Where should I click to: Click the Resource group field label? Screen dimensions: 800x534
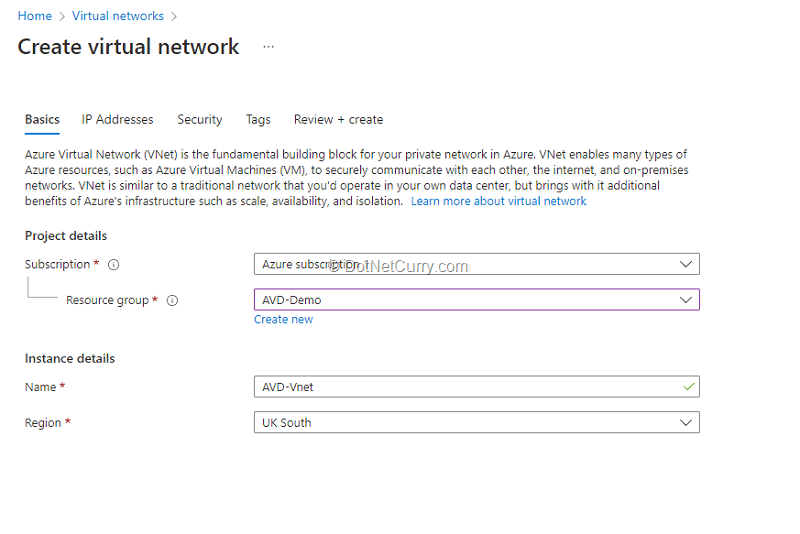click(x=107, y=300)
